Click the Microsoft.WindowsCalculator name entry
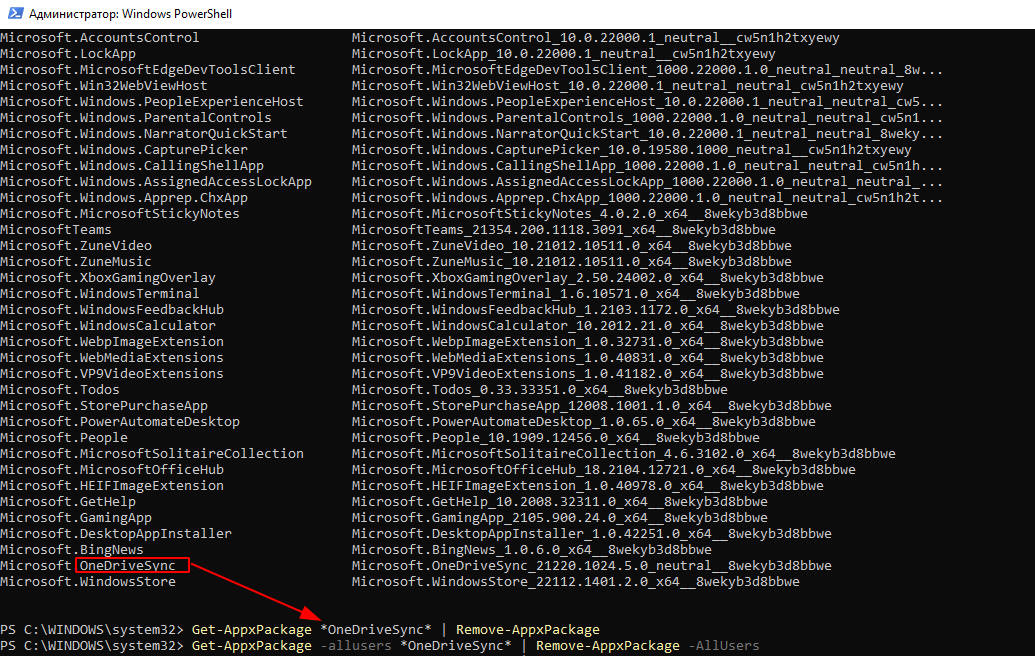1035x656 pixels. [x=107, y=326]
